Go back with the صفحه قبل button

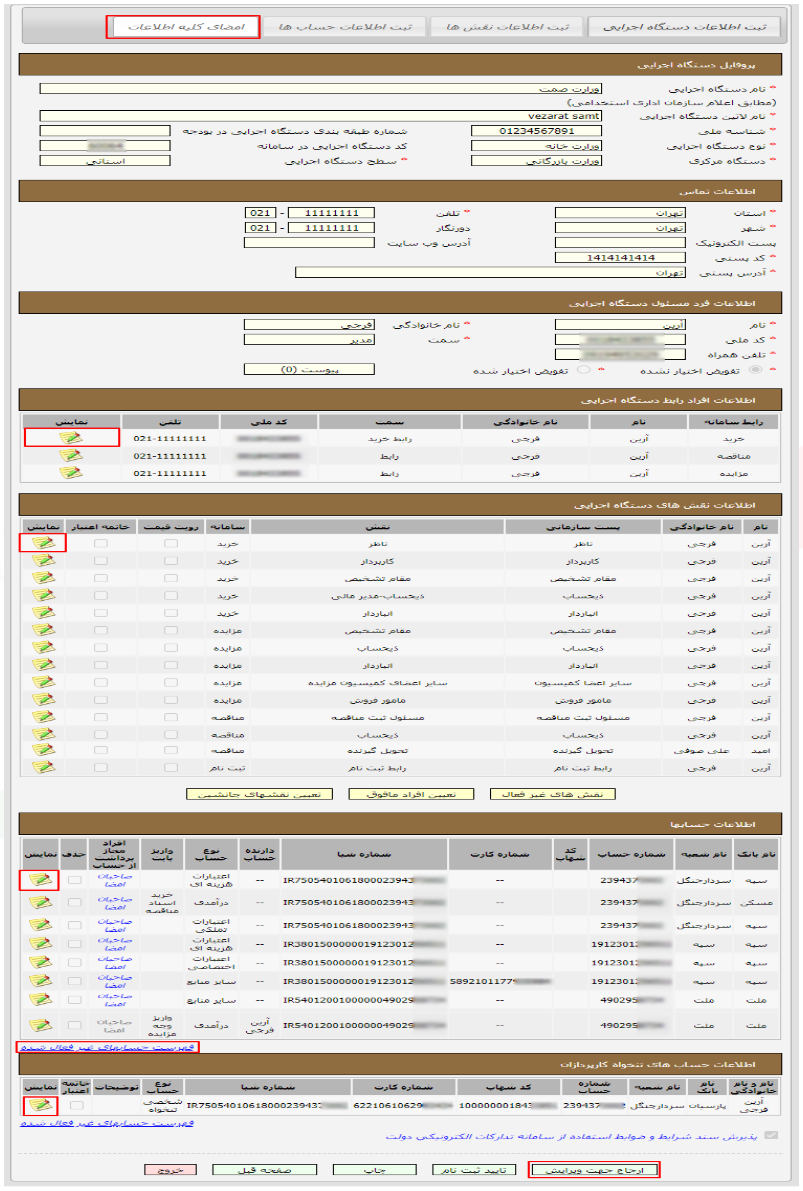point(264,1170)
